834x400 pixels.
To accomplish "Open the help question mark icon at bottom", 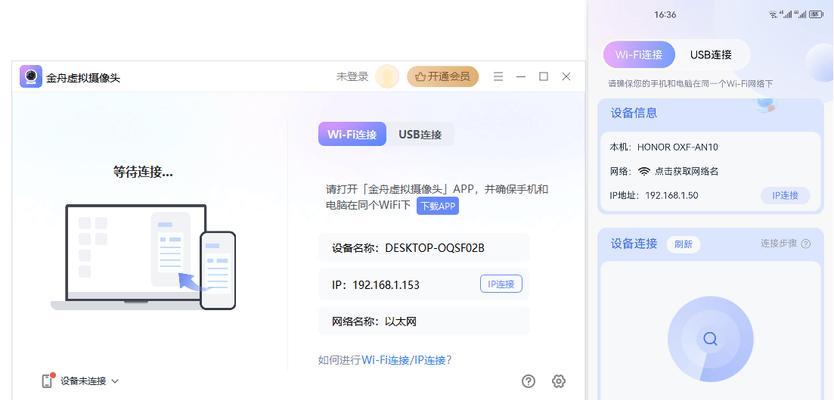I will click(x=529, y=381).
